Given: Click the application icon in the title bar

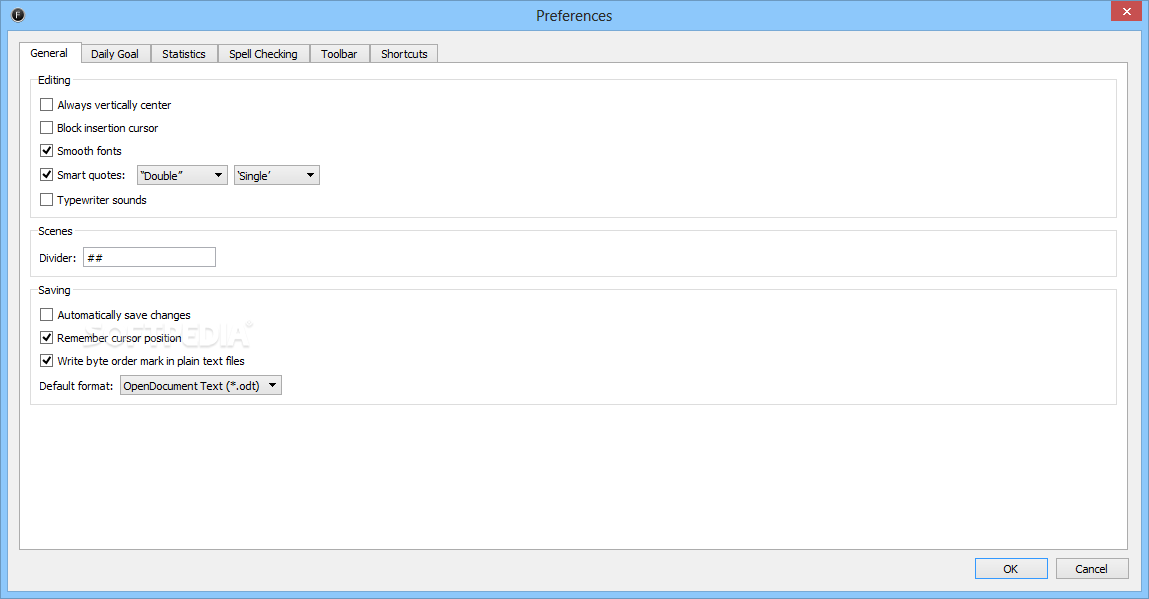Looking at the screenshot, I should coord(17,15).
